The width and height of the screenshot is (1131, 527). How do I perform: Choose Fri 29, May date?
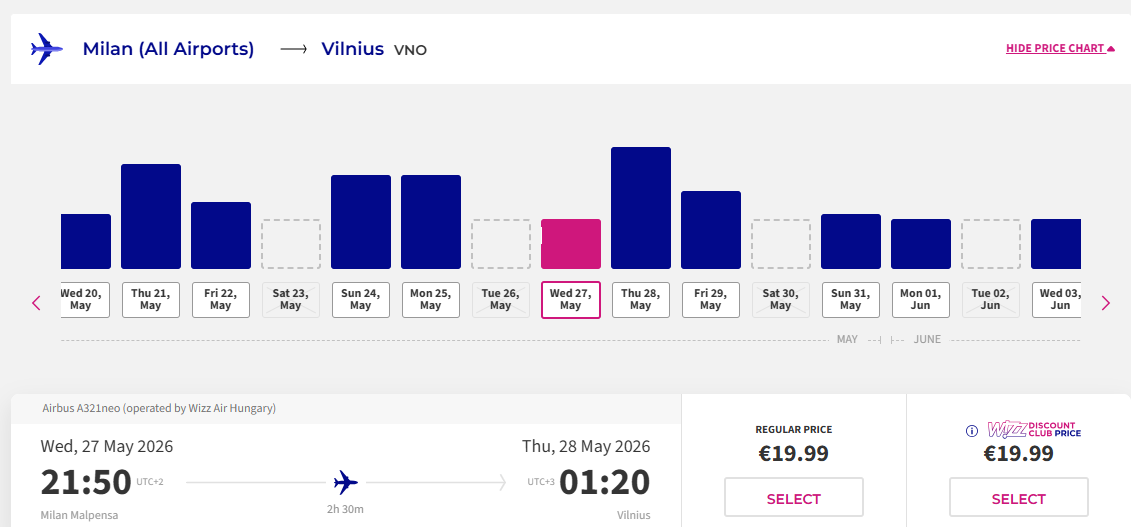(711, 300)
